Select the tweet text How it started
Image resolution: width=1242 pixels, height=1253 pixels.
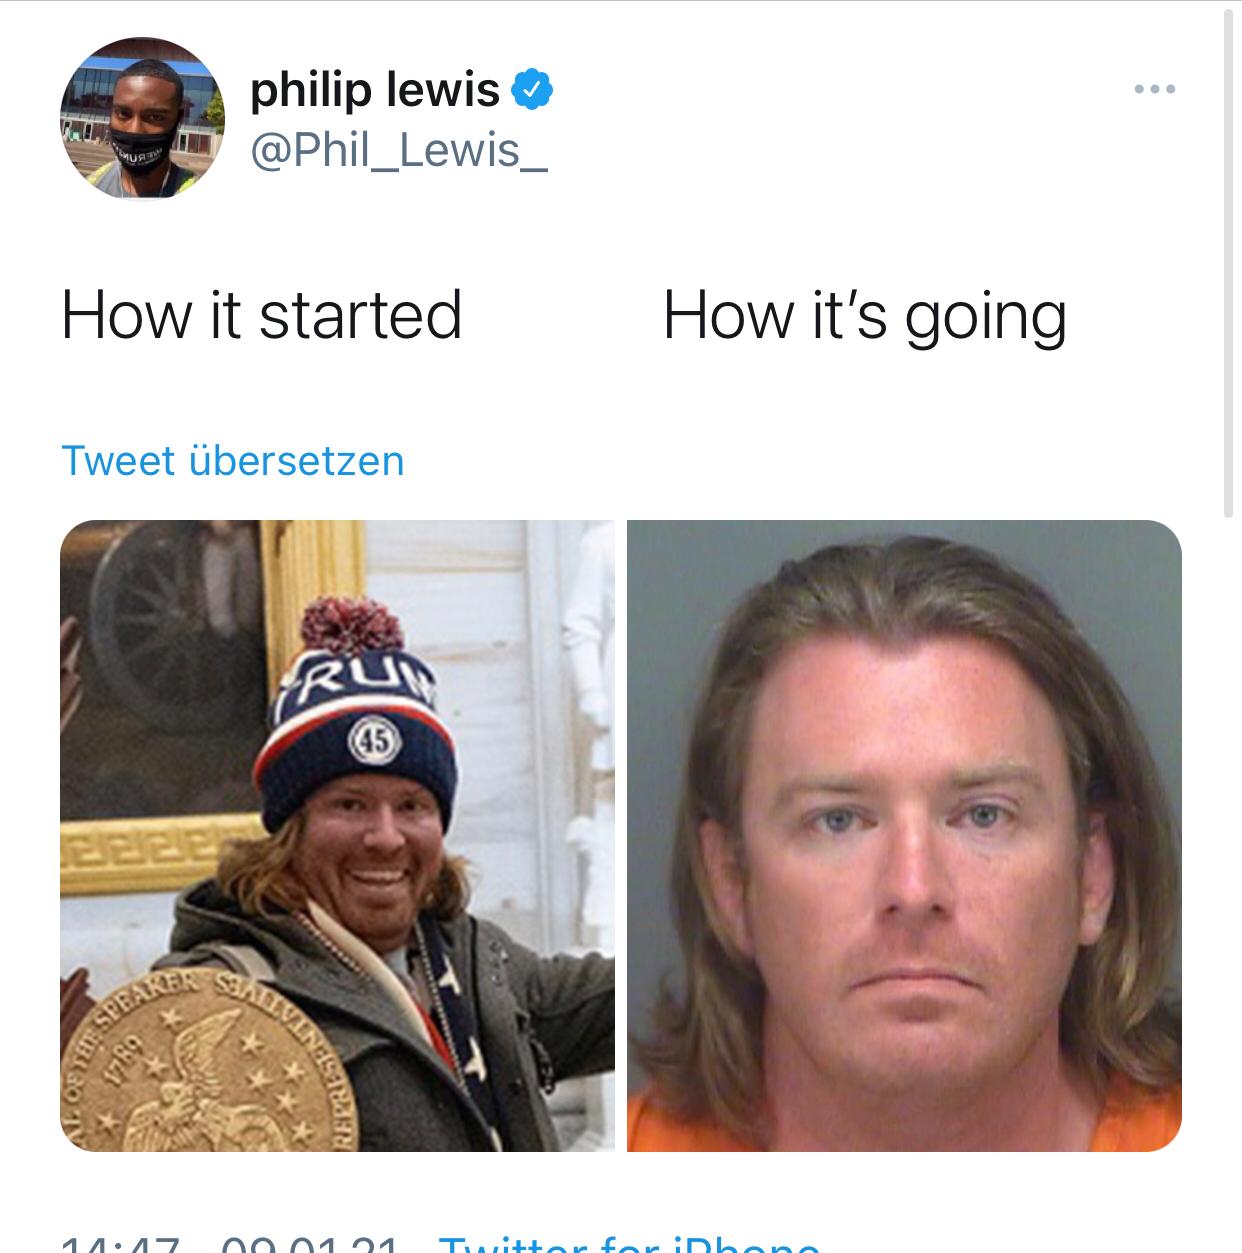261,315
